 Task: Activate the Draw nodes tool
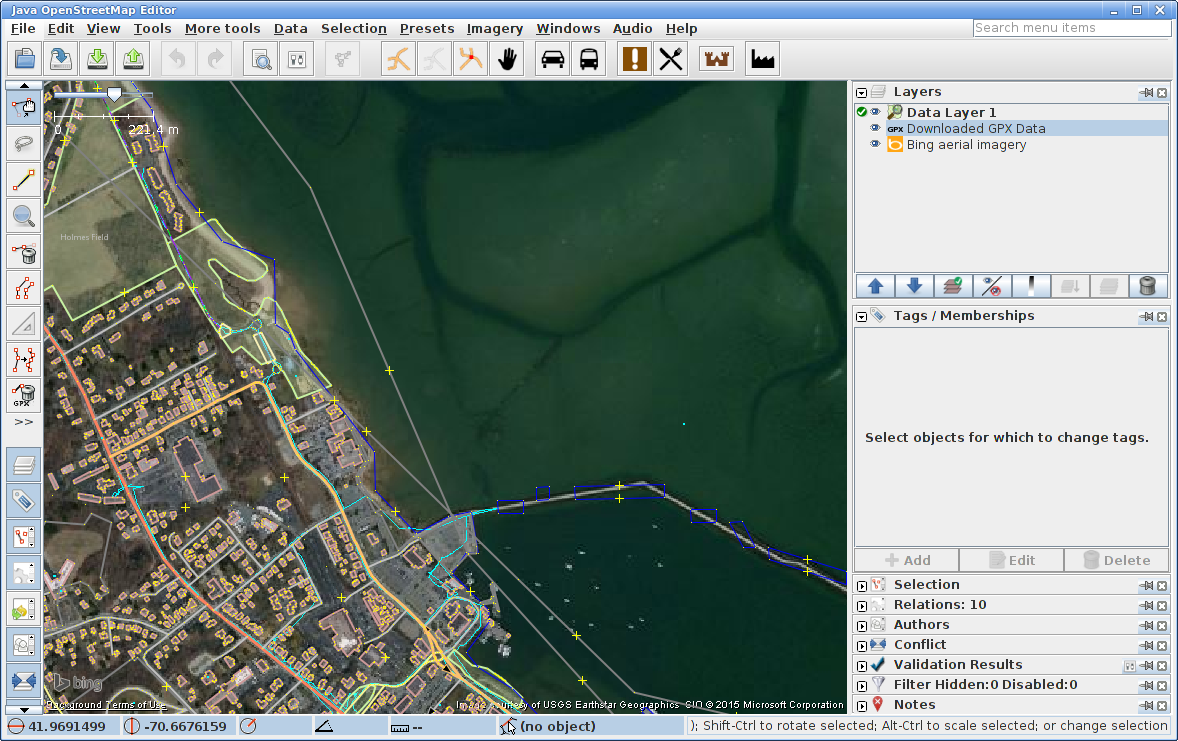click(24, 180)
